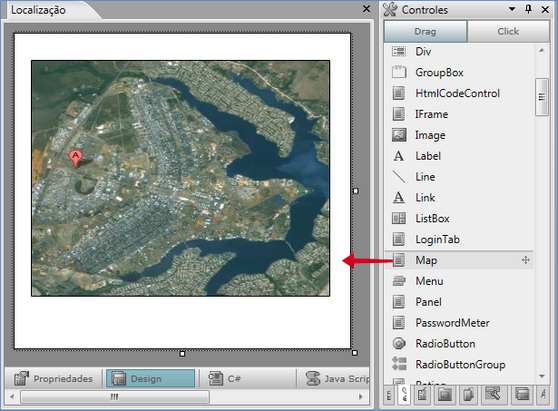
Task: Pin the Controles panel
Action: (528, 9)
